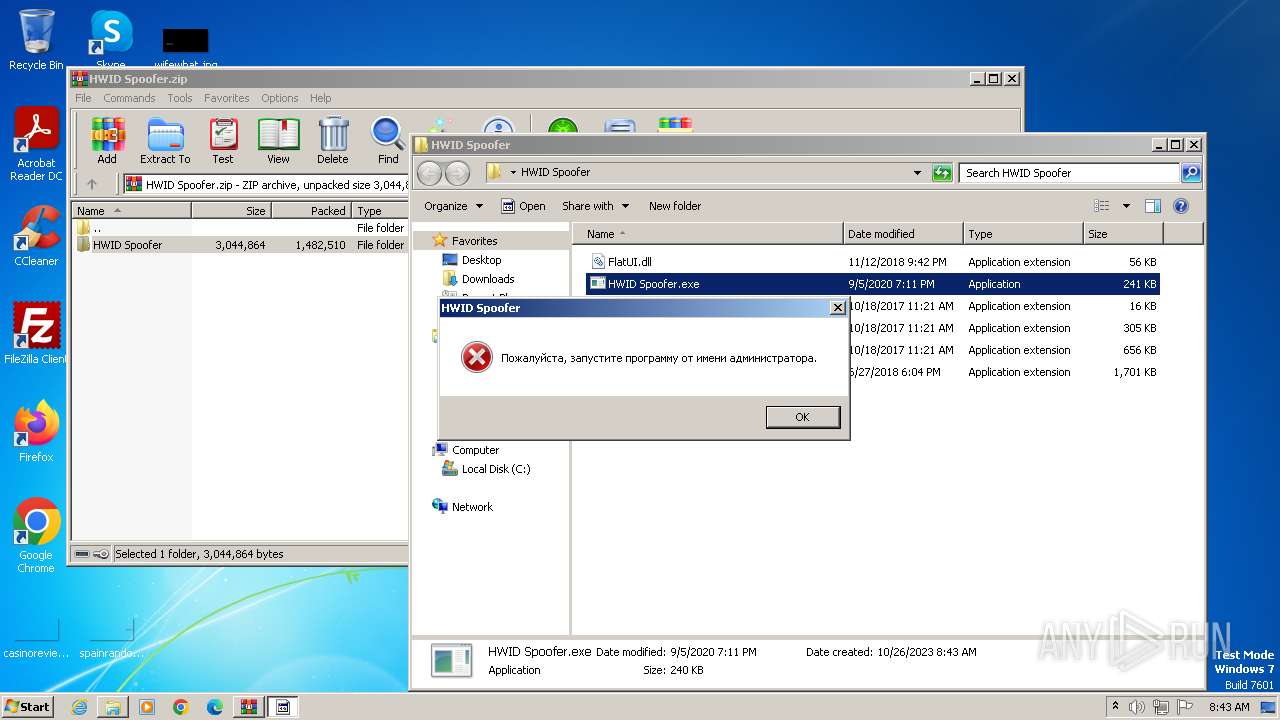
Task: Click the Explorer help question mark icon
Action: pyautogui.click(x=1180, y=206)
